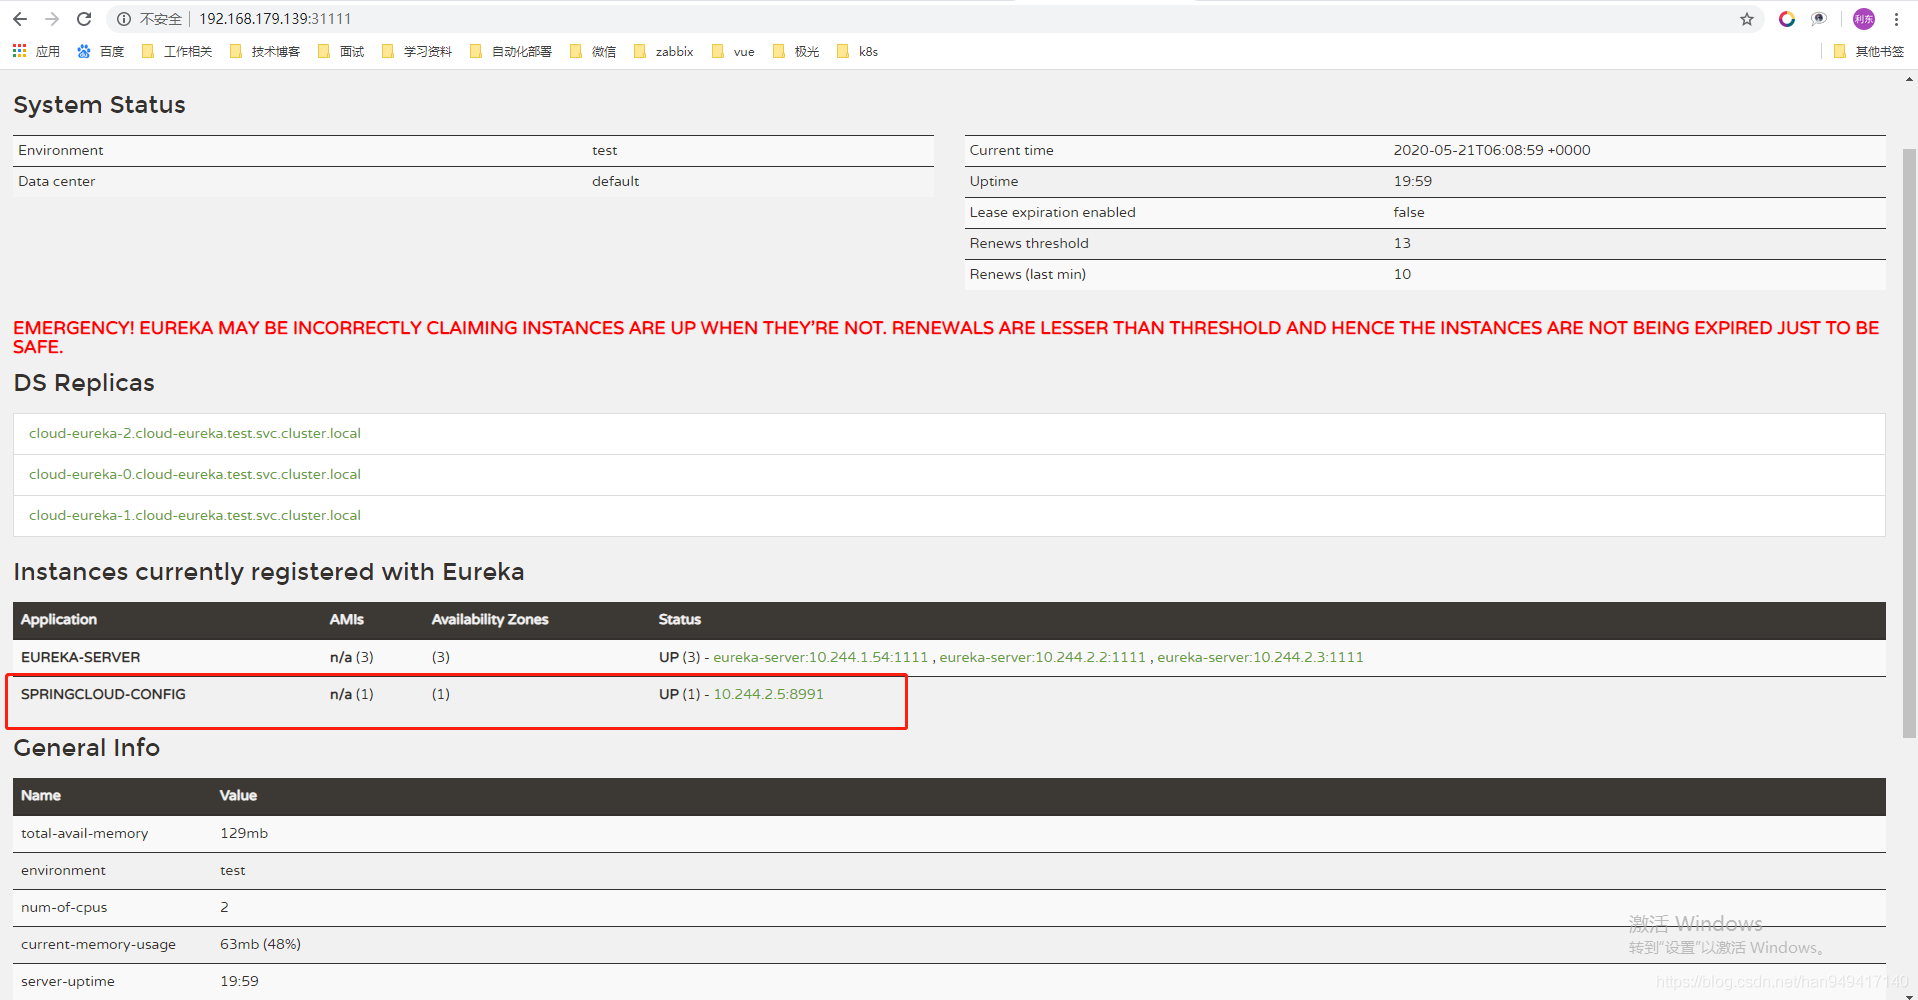
Task: Click the Lease expiration enabled false value
Action: 1409,212
